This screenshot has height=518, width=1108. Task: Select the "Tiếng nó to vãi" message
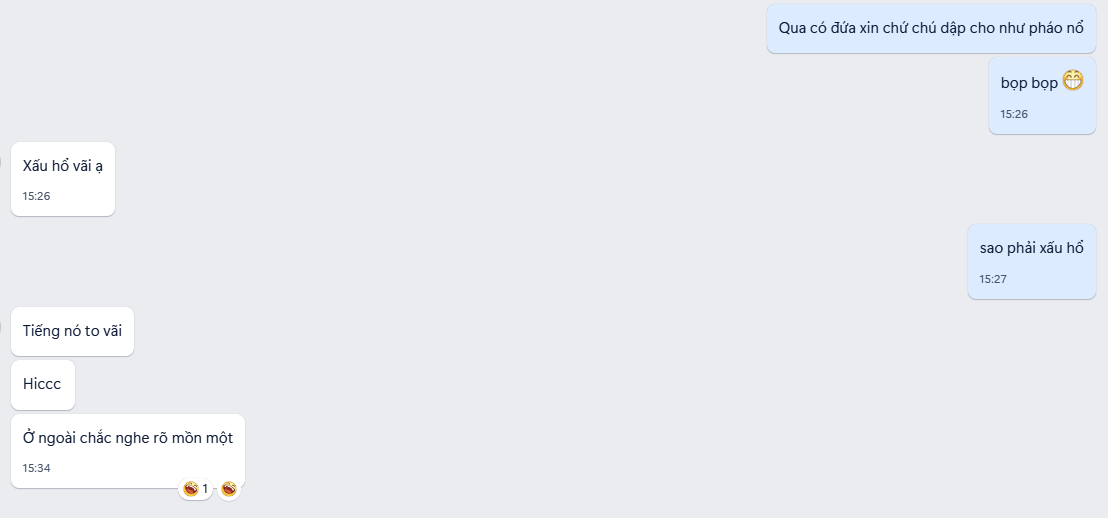point(72,331)
